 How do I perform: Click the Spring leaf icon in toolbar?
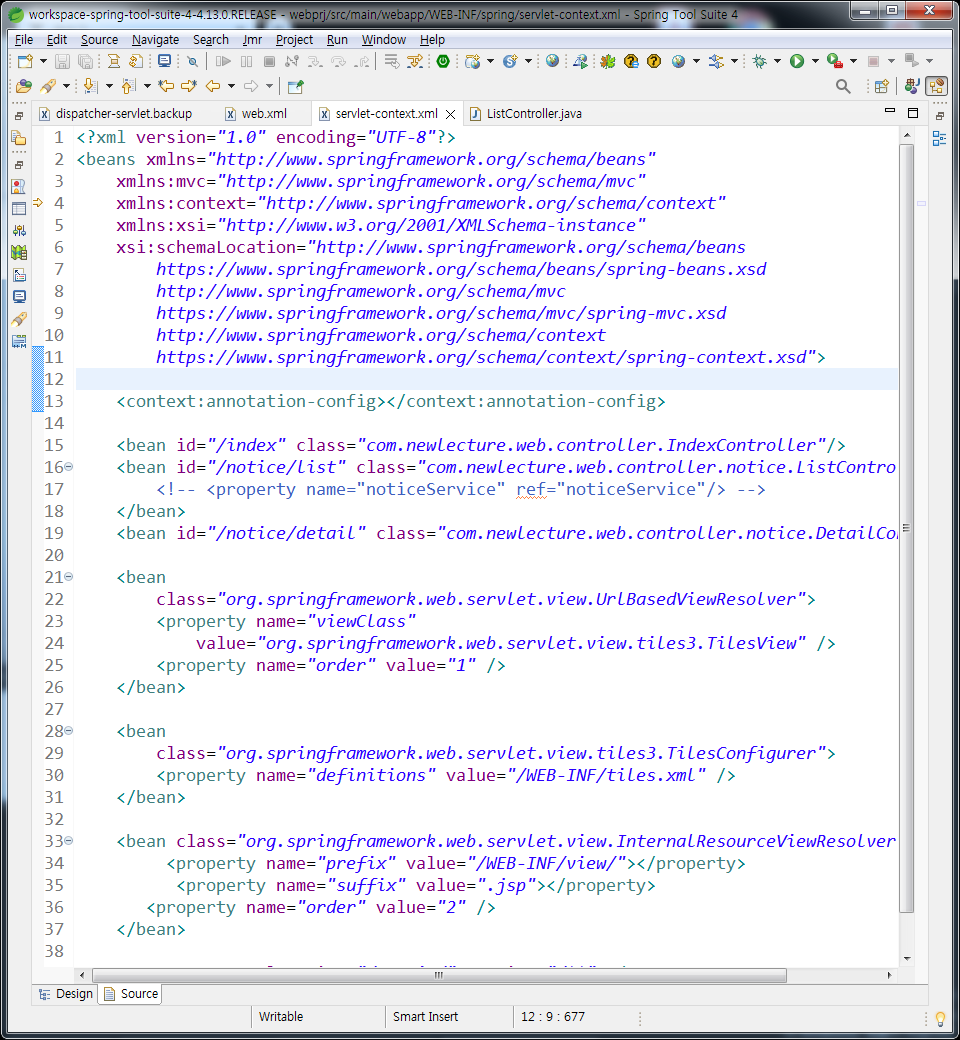click(x=607, y=62)
